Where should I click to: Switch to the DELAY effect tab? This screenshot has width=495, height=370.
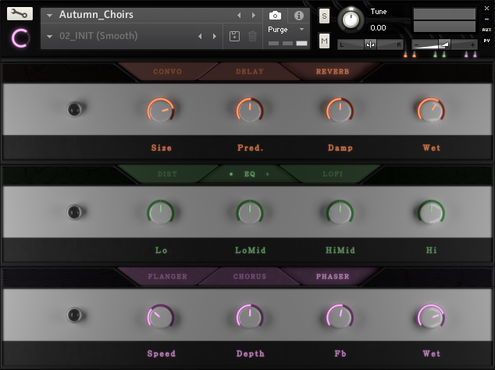250,71
